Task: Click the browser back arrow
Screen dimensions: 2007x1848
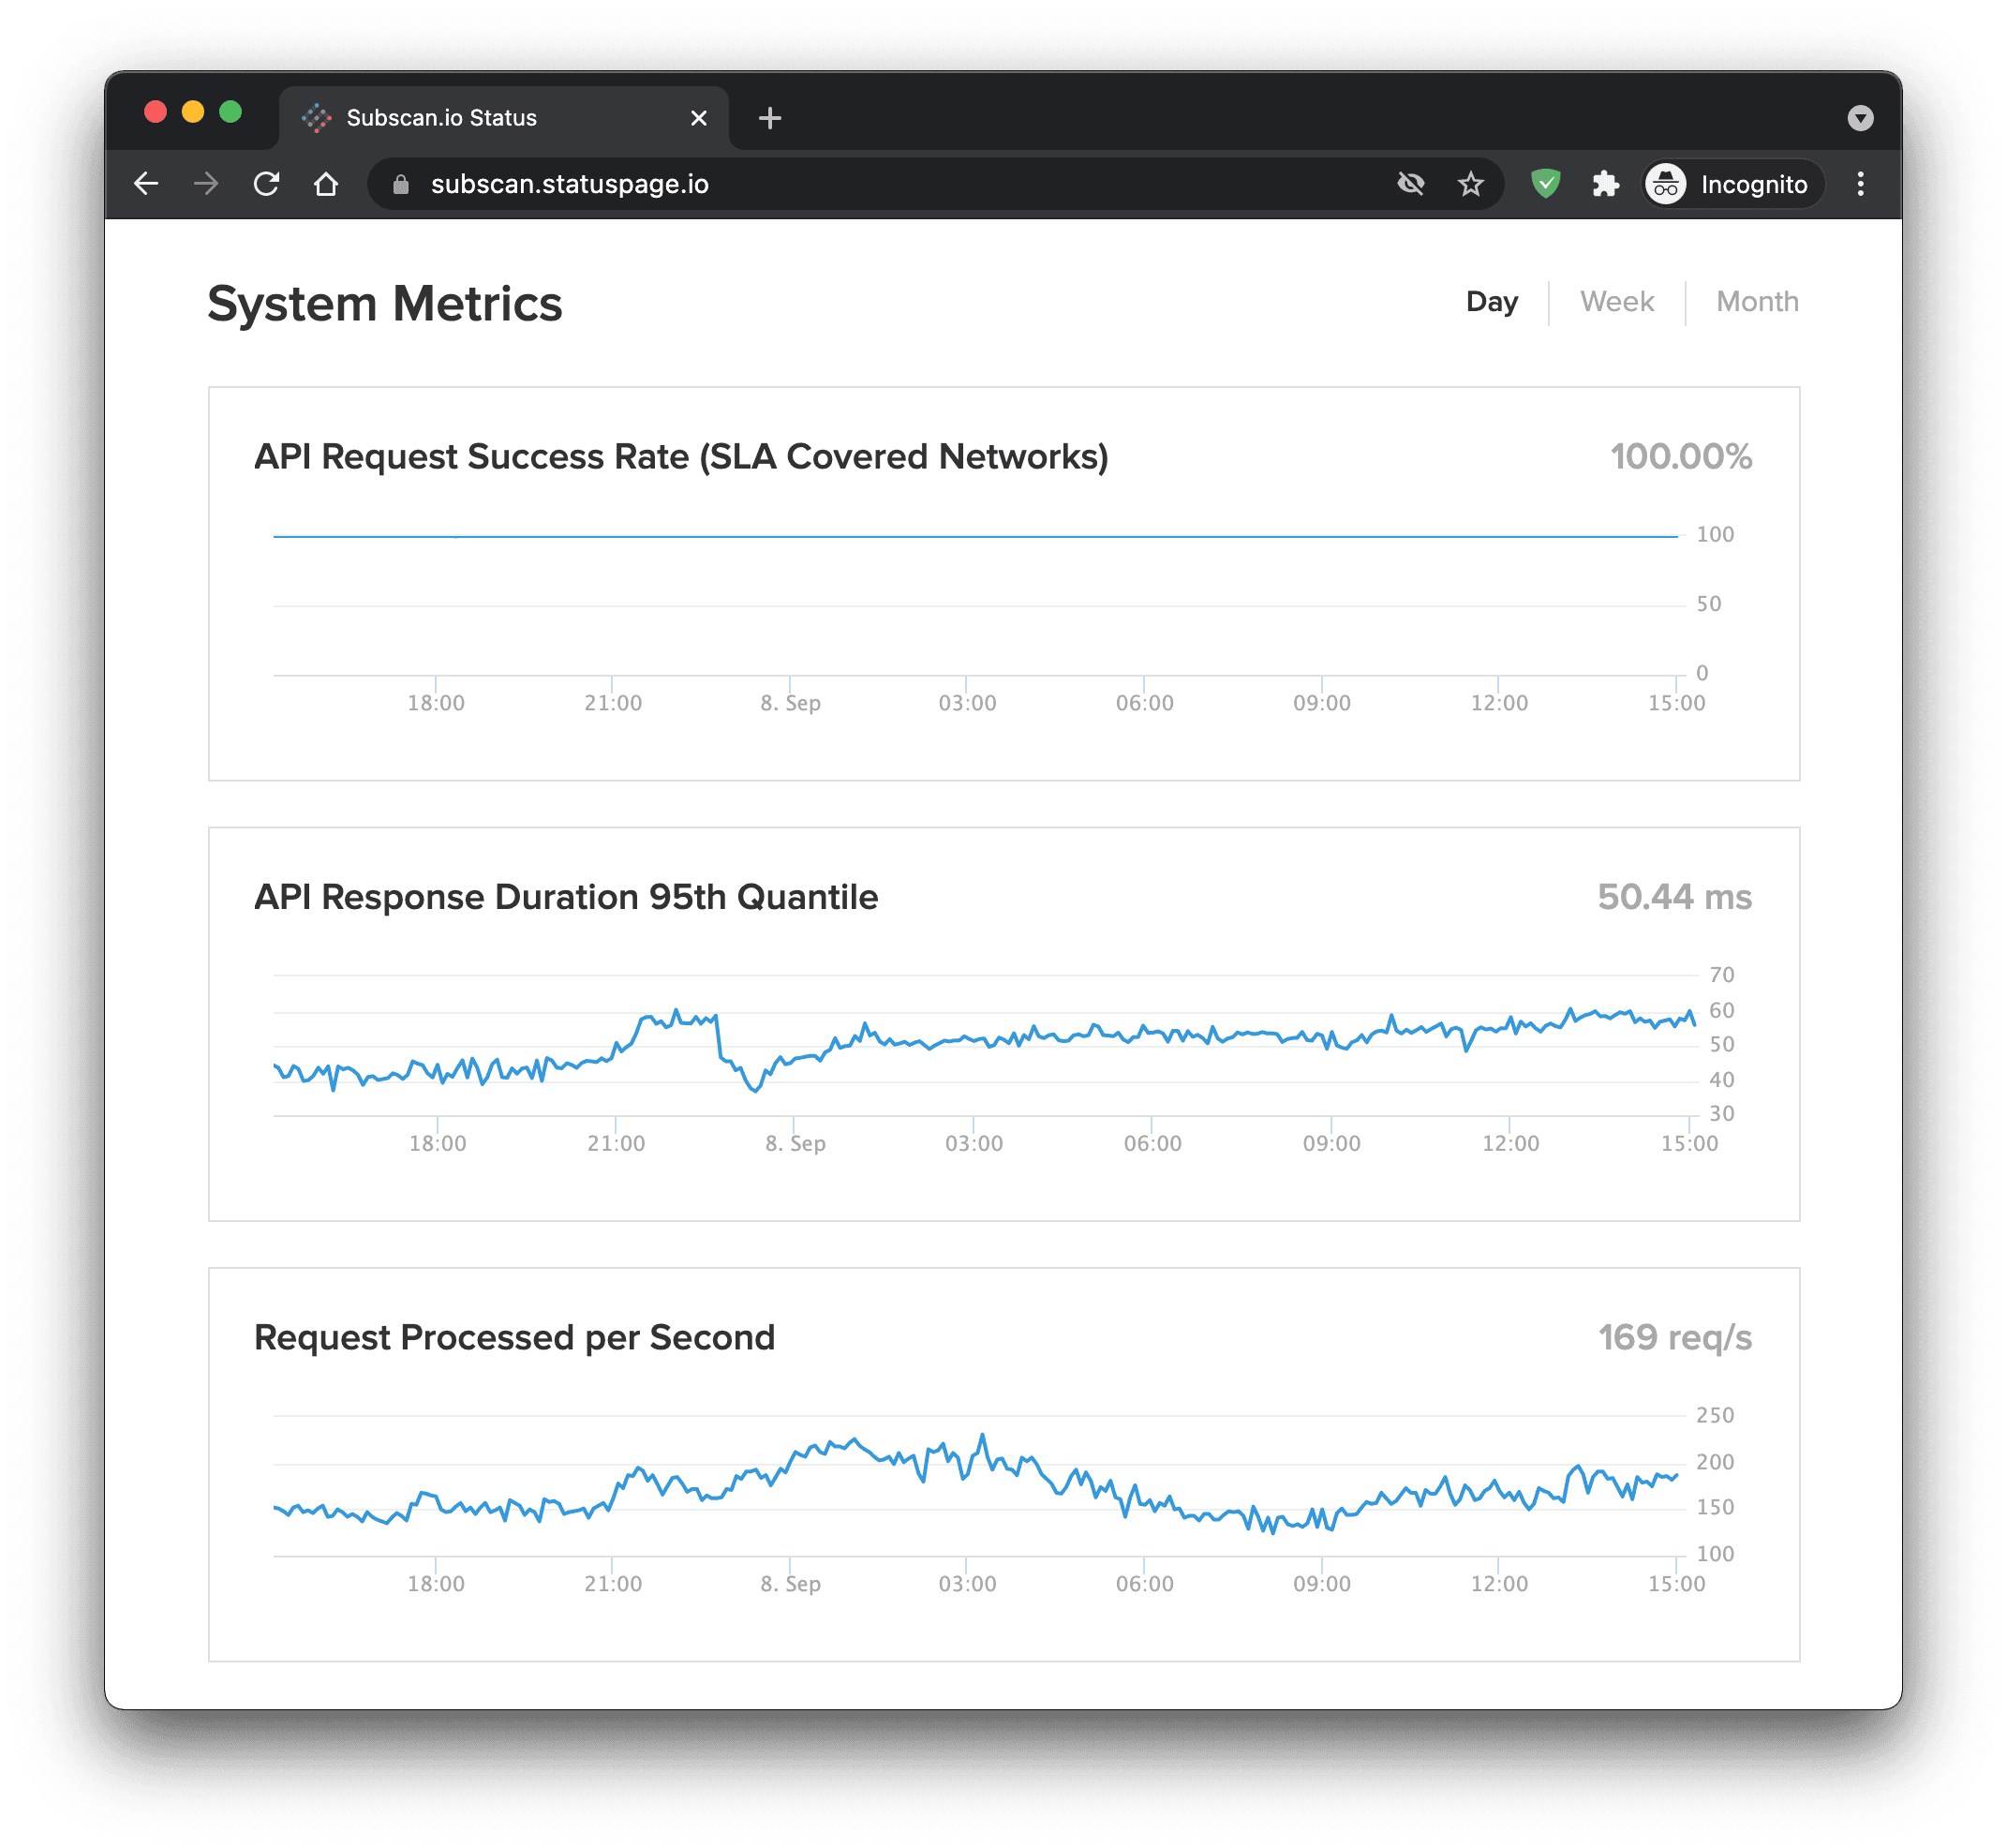Action: [146, 184]
